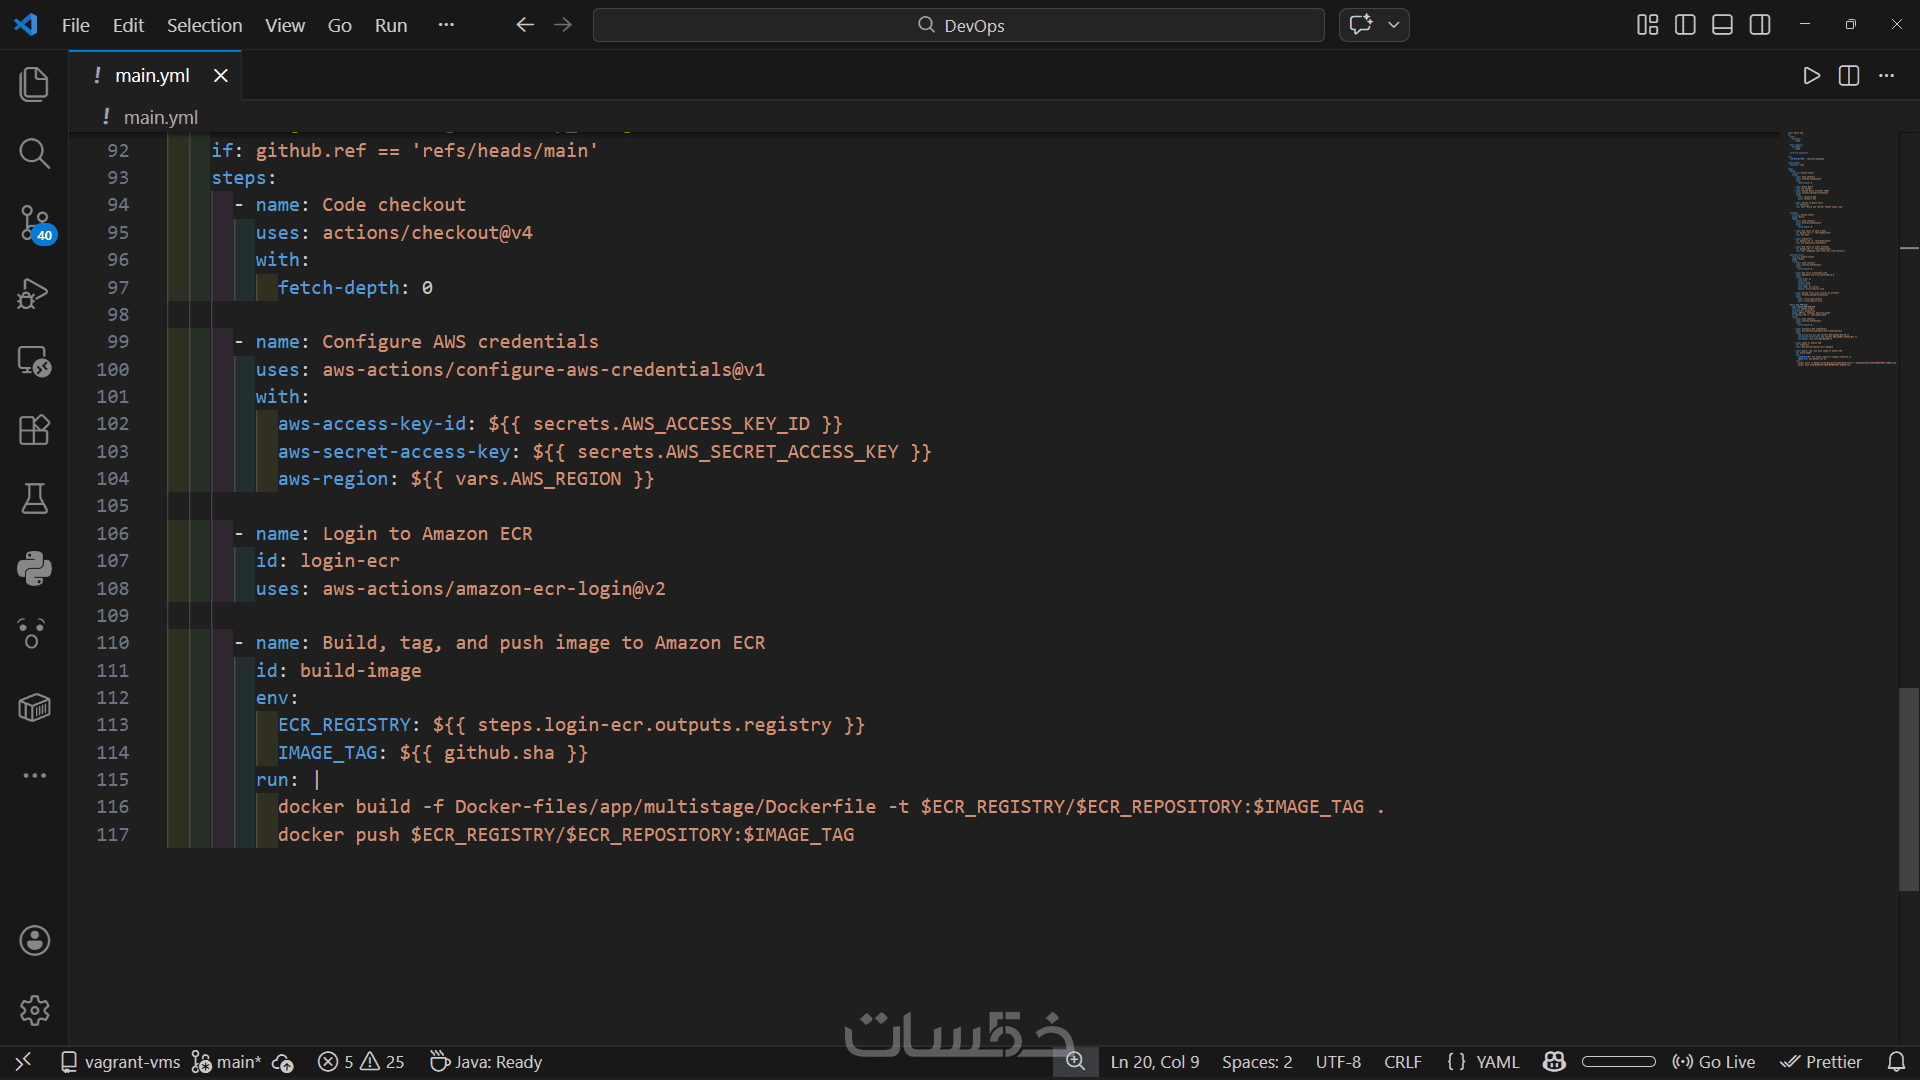Click the DevOps command center search box
The width and height of the screenshot is (1920, 1080).
pos(958,25)
